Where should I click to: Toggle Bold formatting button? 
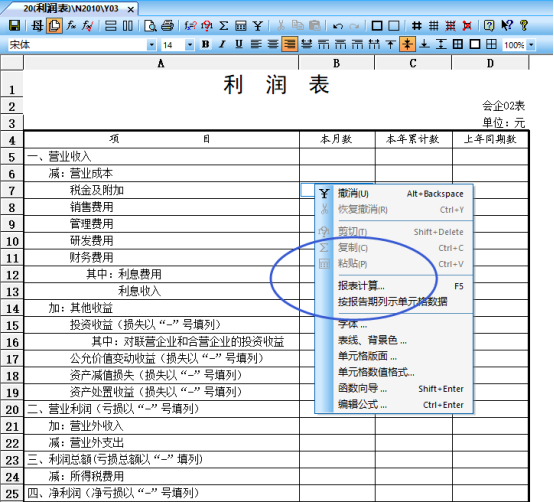tap(205, 45)
